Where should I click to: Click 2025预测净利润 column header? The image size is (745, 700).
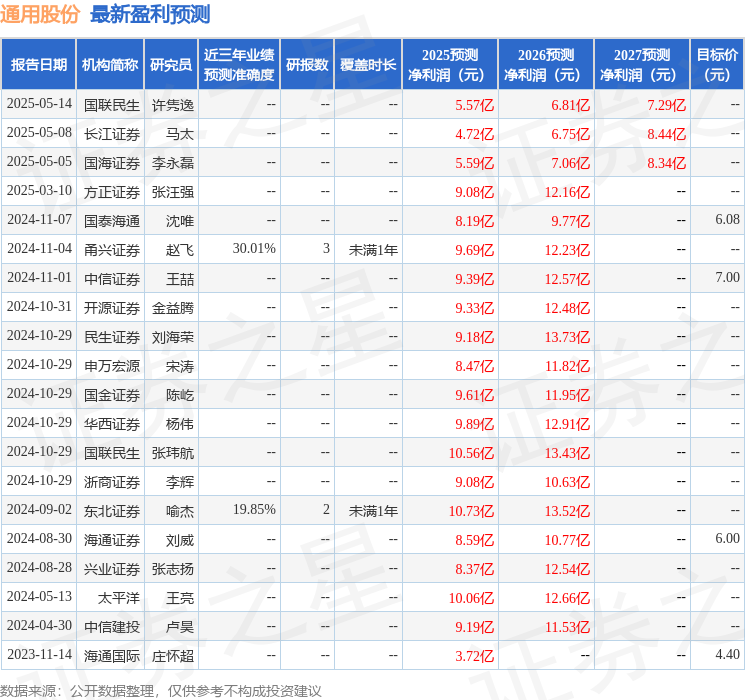pos(450,65)
